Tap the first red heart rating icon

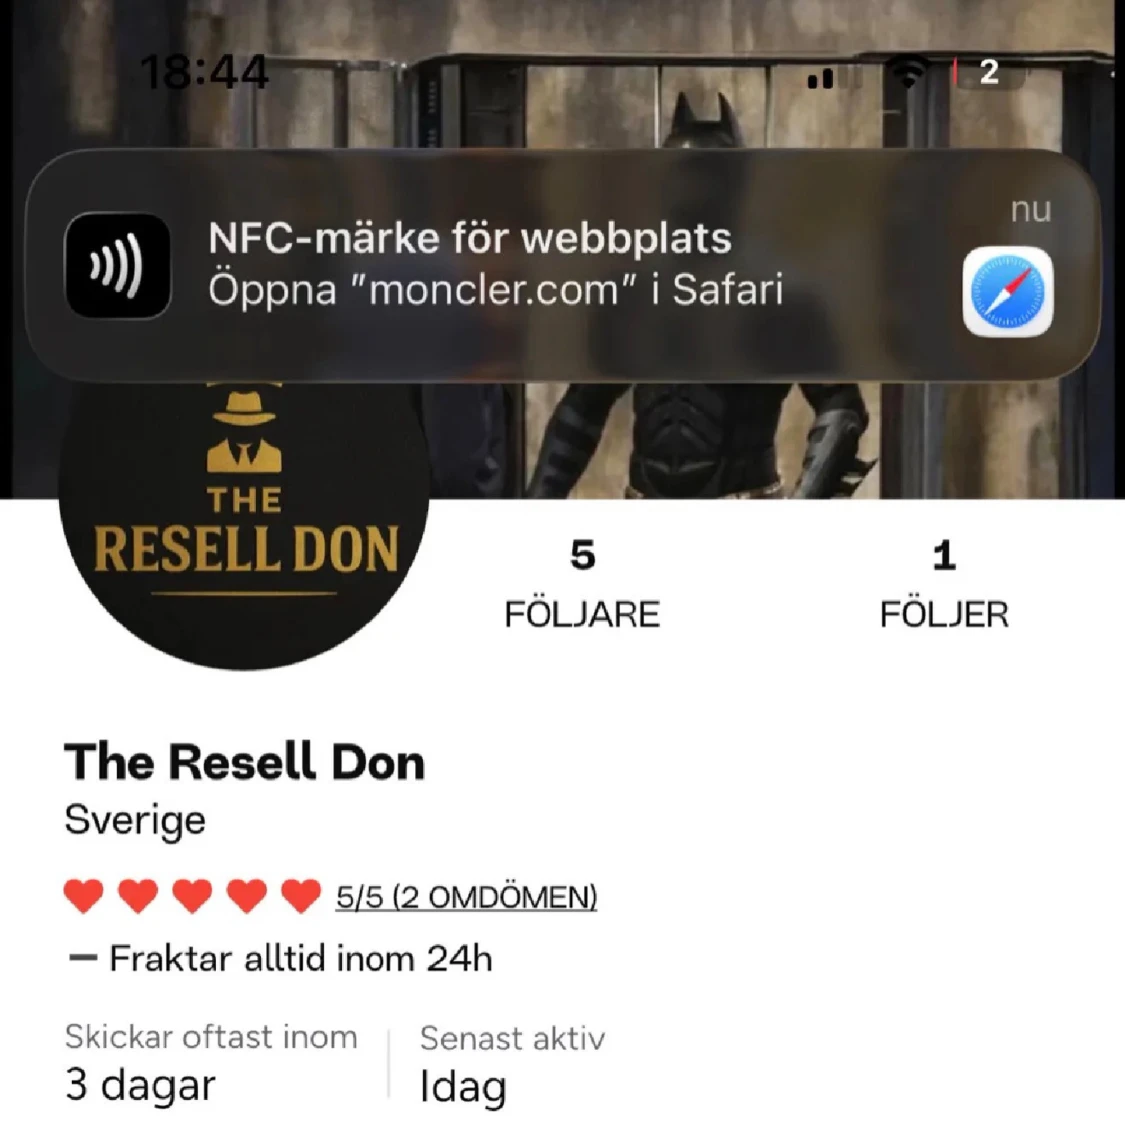[84, 896]
